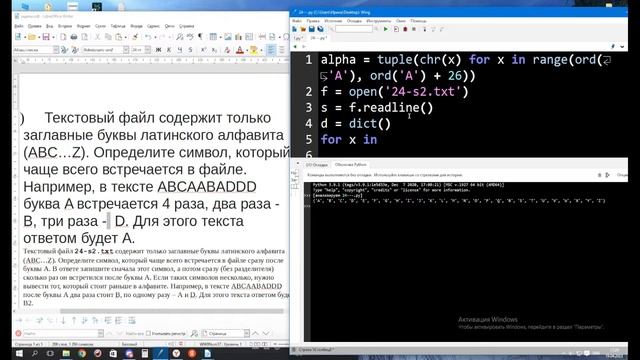
Task: Toggle Underline formatting in Writer
Action: [x=180, y=50]
